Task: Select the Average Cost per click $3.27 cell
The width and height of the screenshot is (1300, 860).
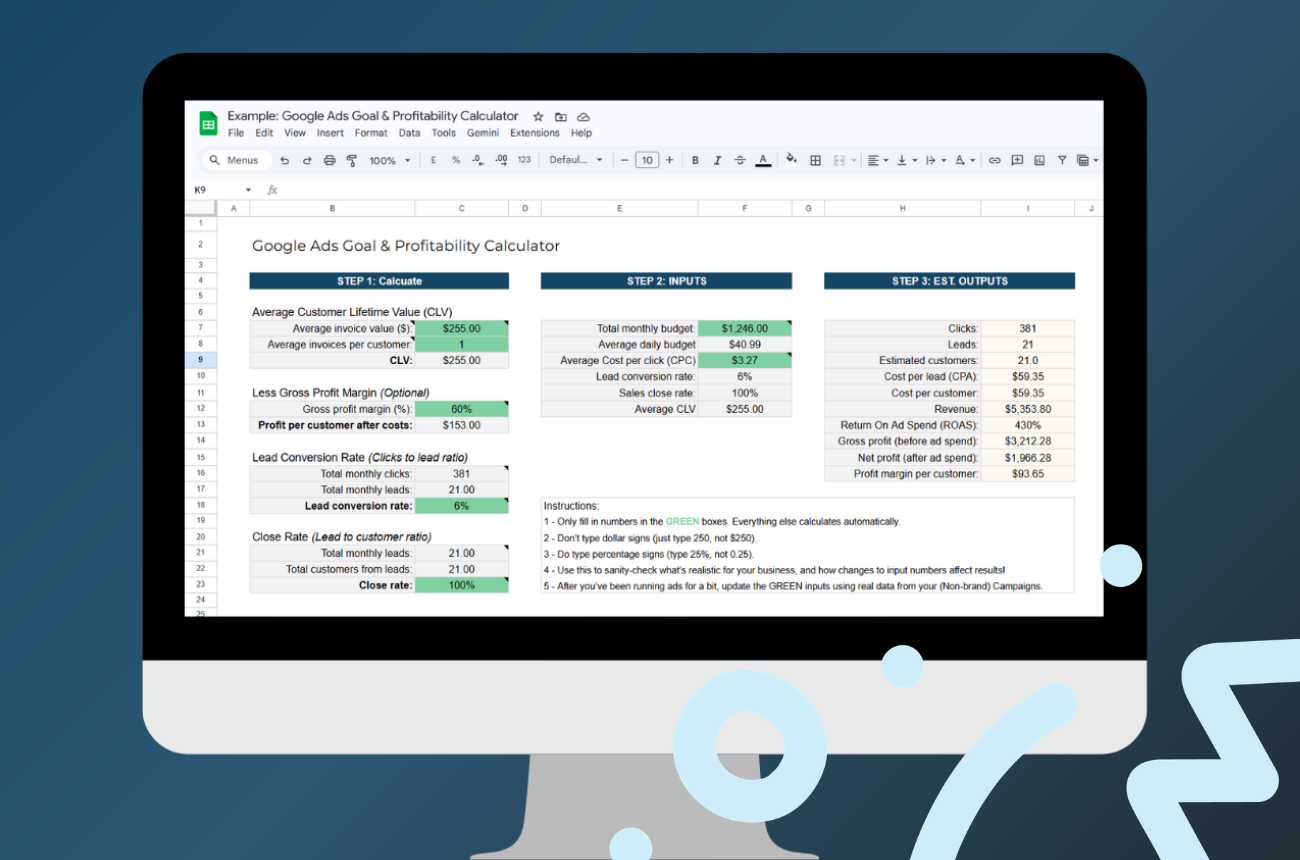Action: click(744, 360)
